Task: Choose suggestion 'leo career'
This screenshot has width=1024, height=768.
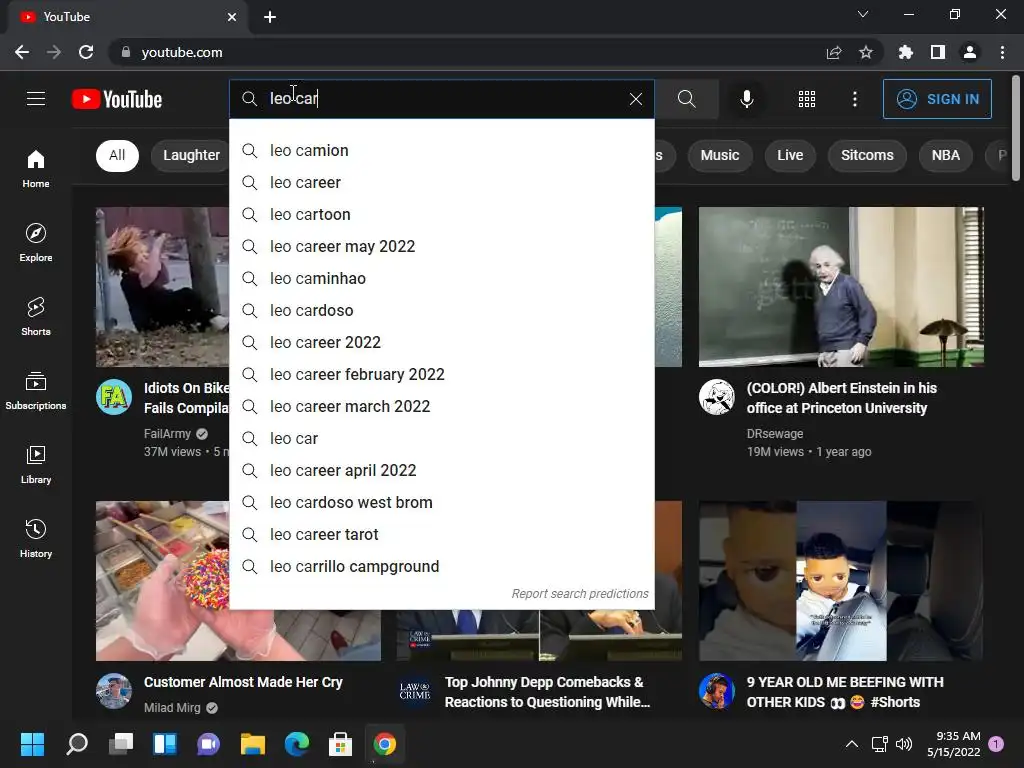Action: pos(442,182)
